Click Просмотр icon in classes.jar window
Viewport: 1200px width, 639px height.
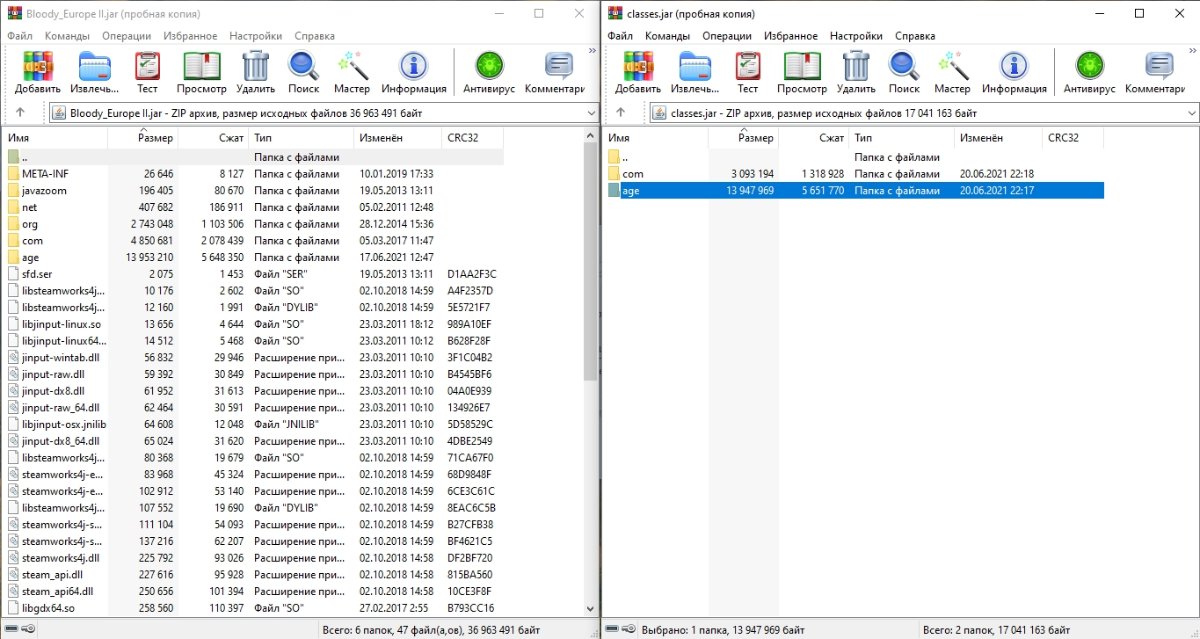pyautogui.click(x=802, y=65)
